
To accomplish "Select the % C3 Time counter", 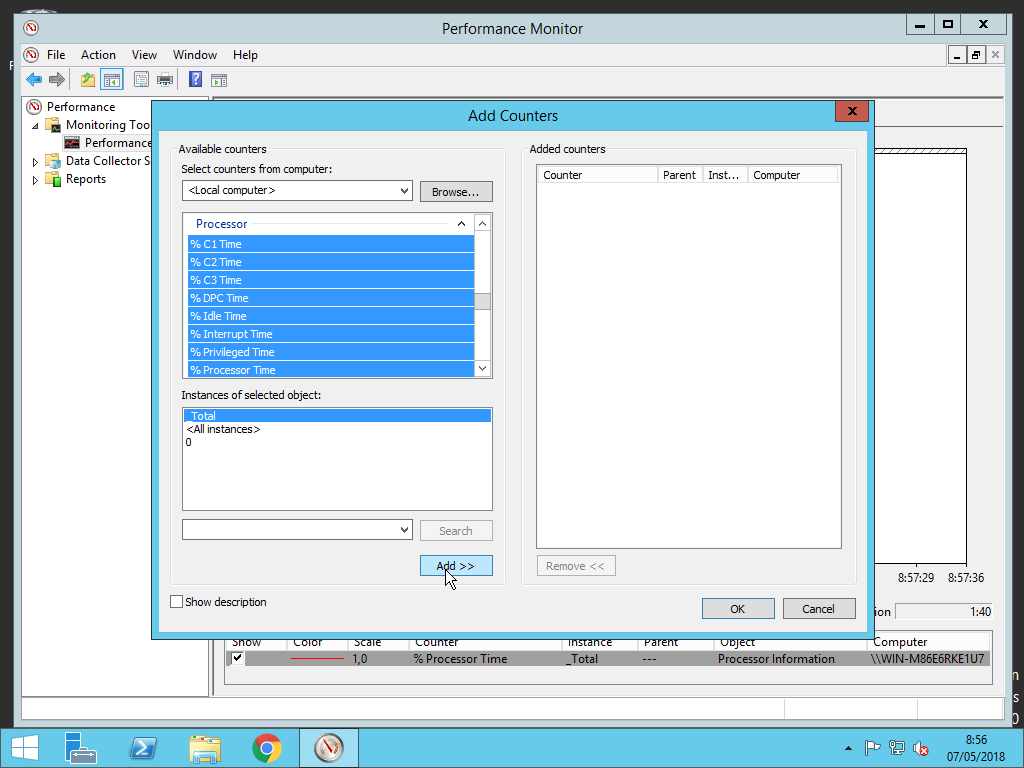I will 330,280.
